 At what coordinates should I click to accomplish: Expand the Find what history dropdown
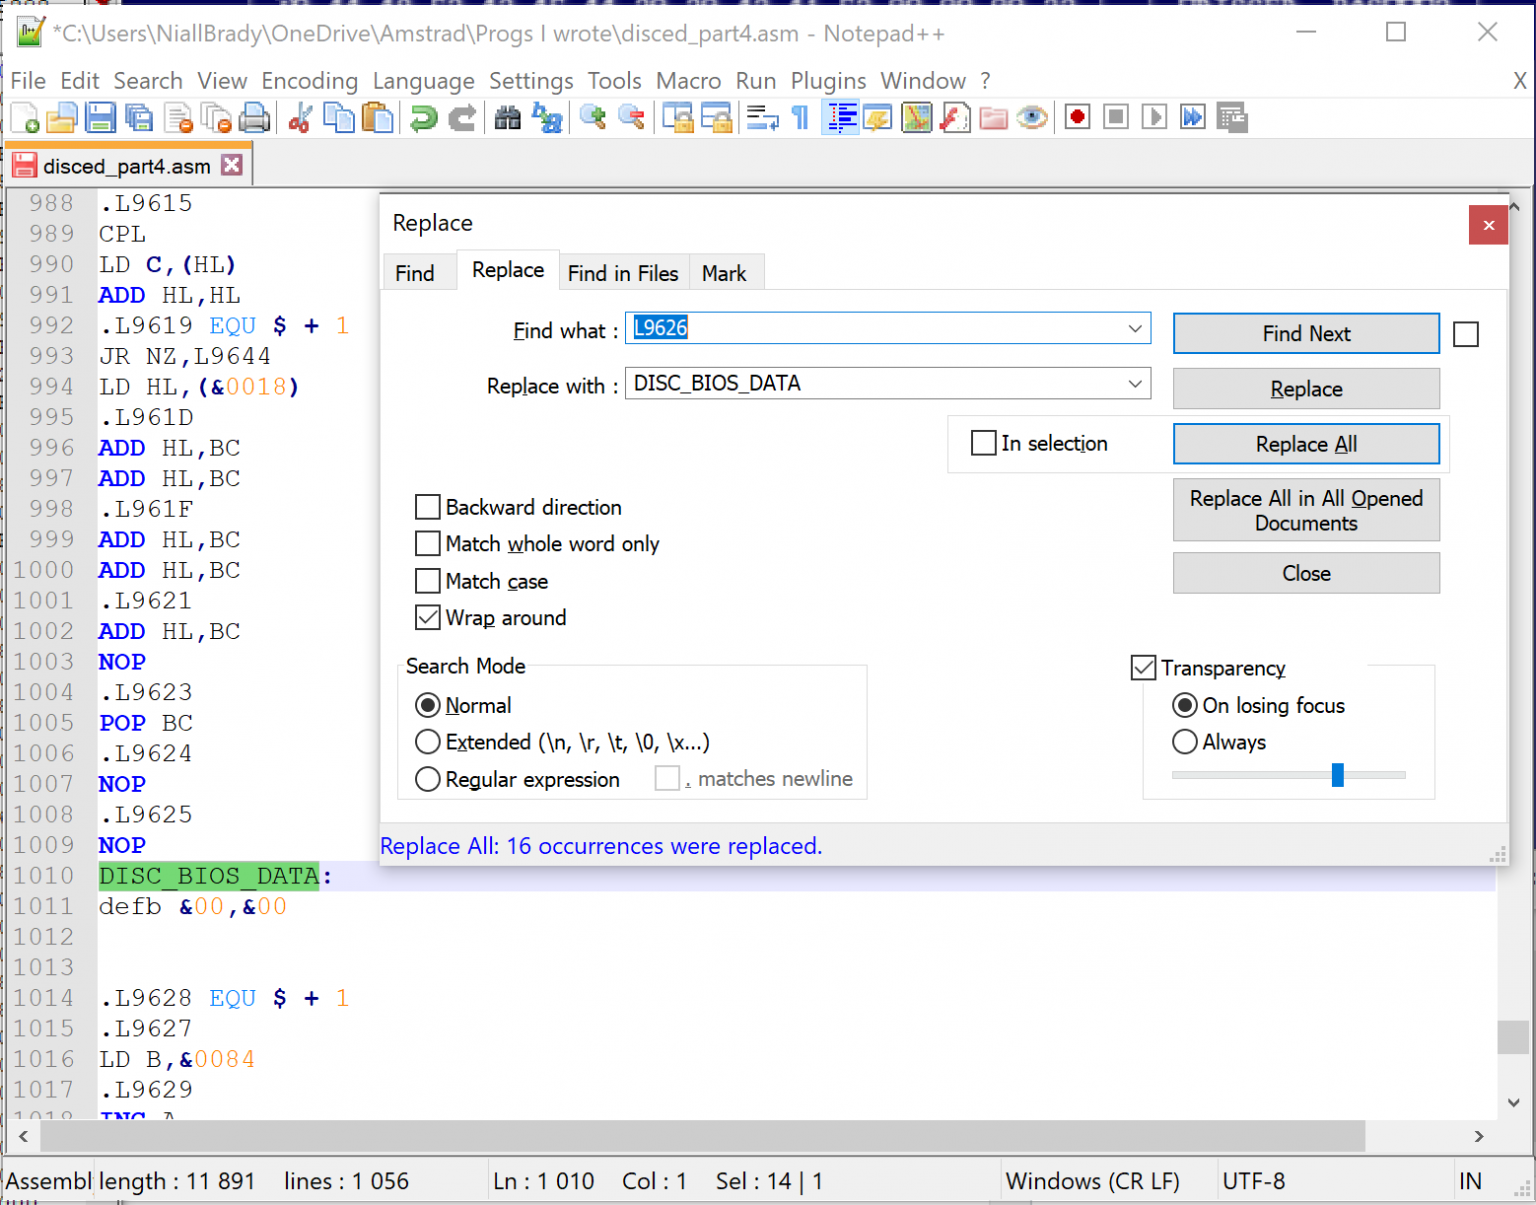pyautogui.click(x=1135, y=329)
